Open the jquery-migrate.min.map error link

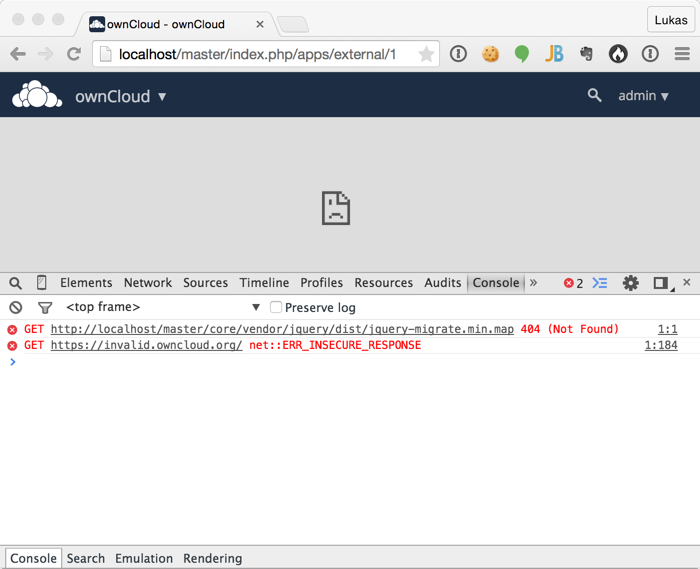tap(282, 329)
